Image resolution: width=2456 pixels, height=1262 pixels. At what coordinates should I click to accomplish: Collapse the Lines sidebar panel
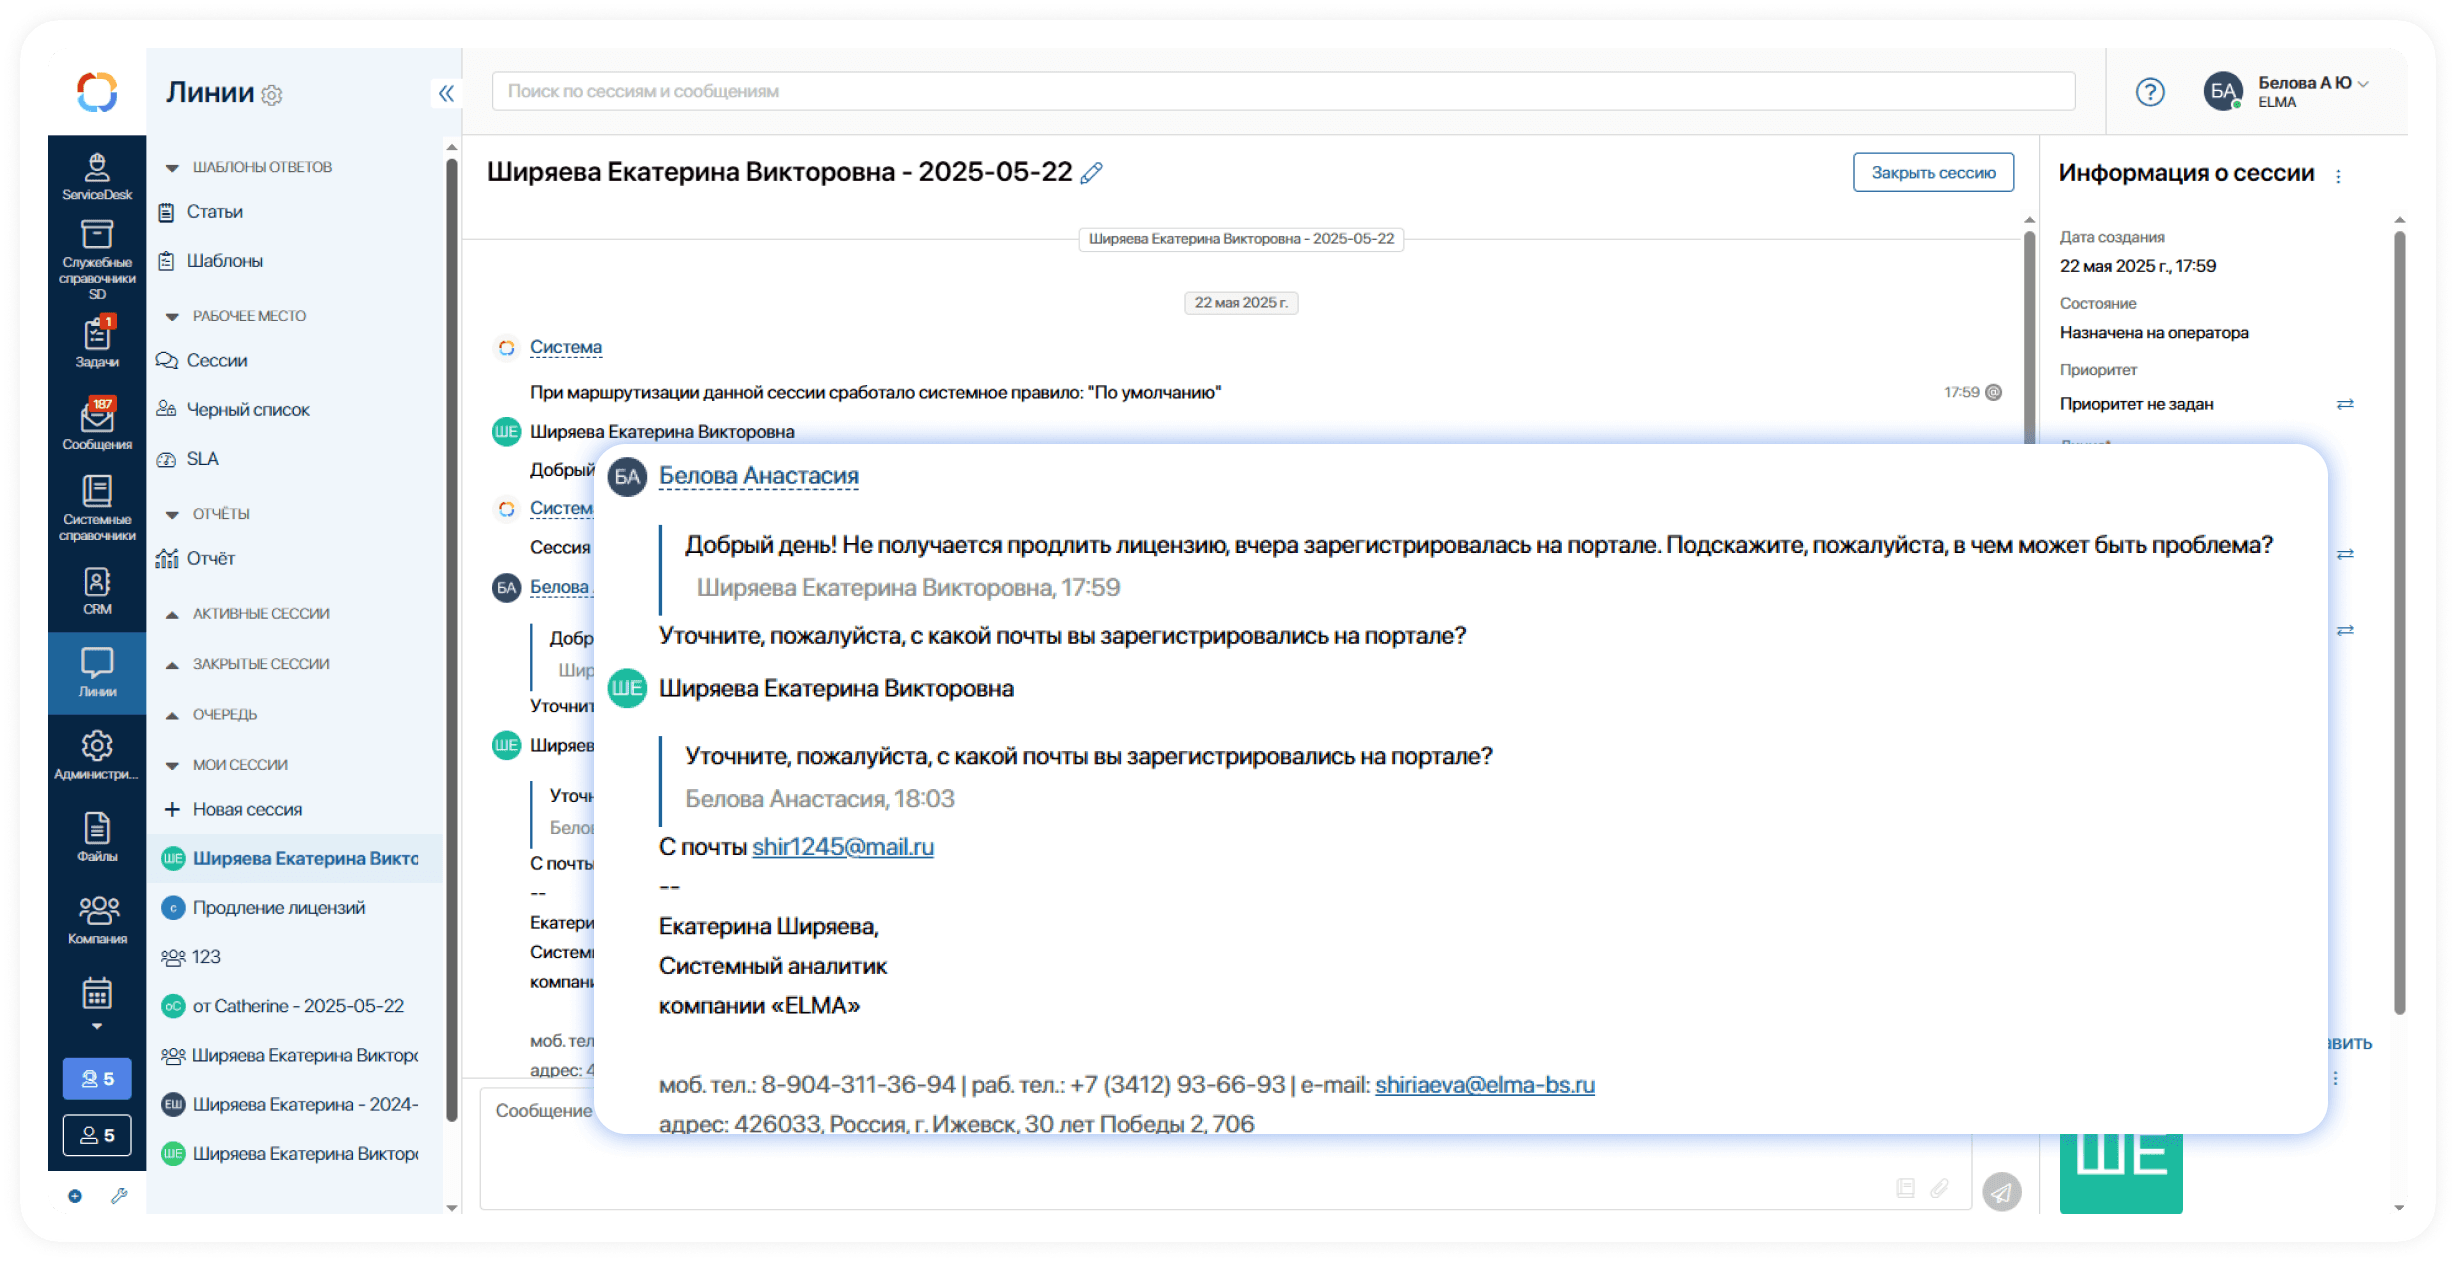[x=446, y=93]
